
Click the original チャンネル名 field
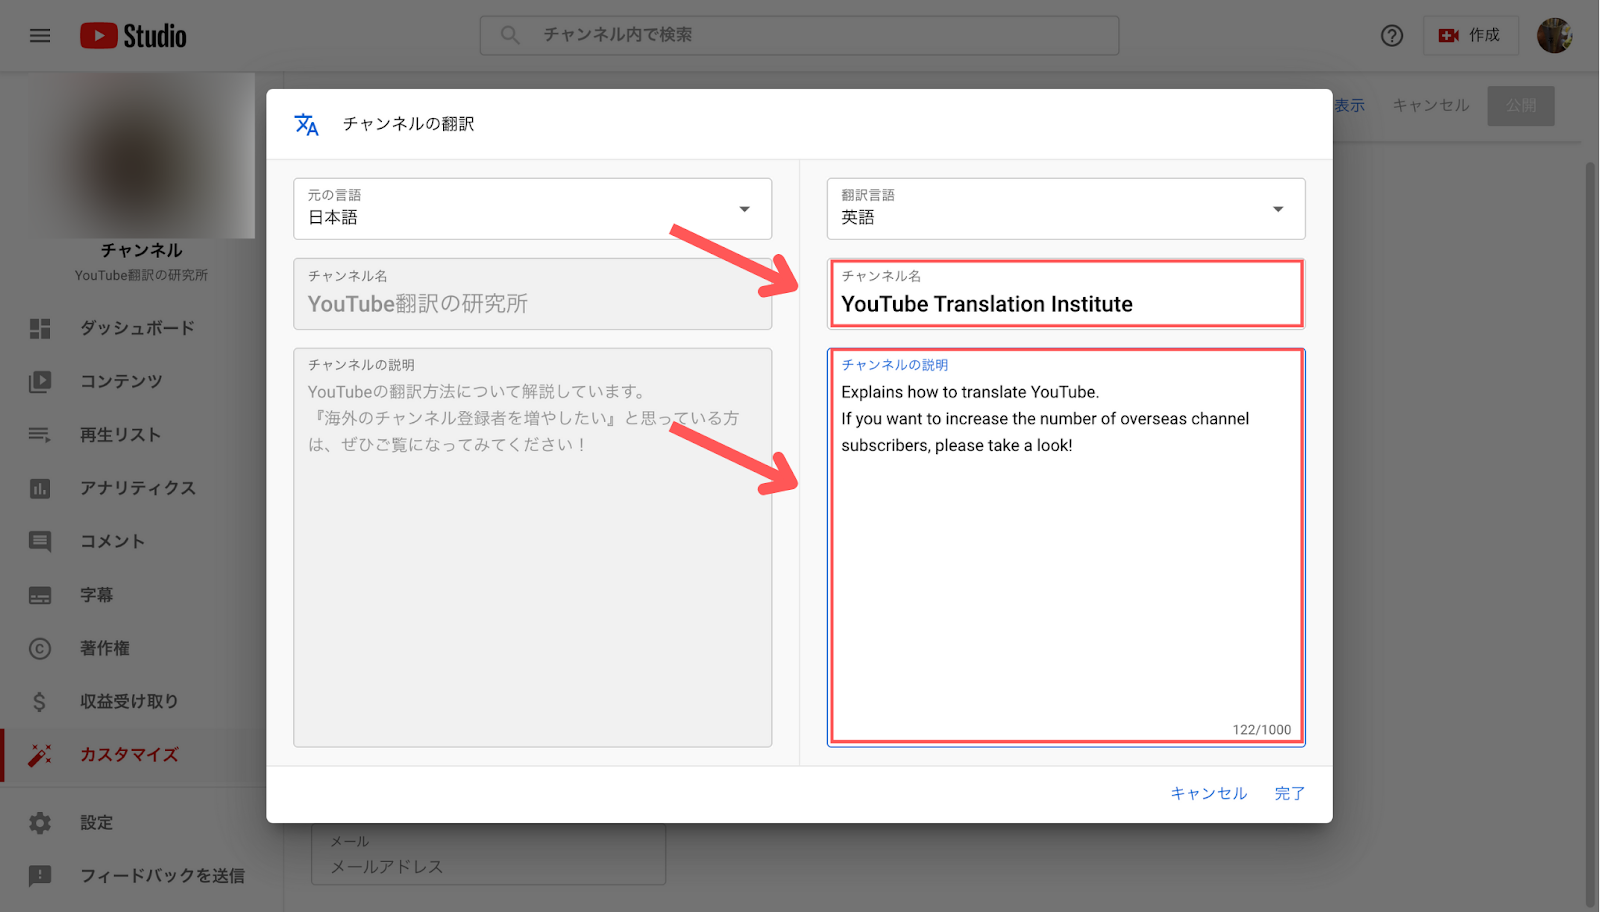[532, 294]
